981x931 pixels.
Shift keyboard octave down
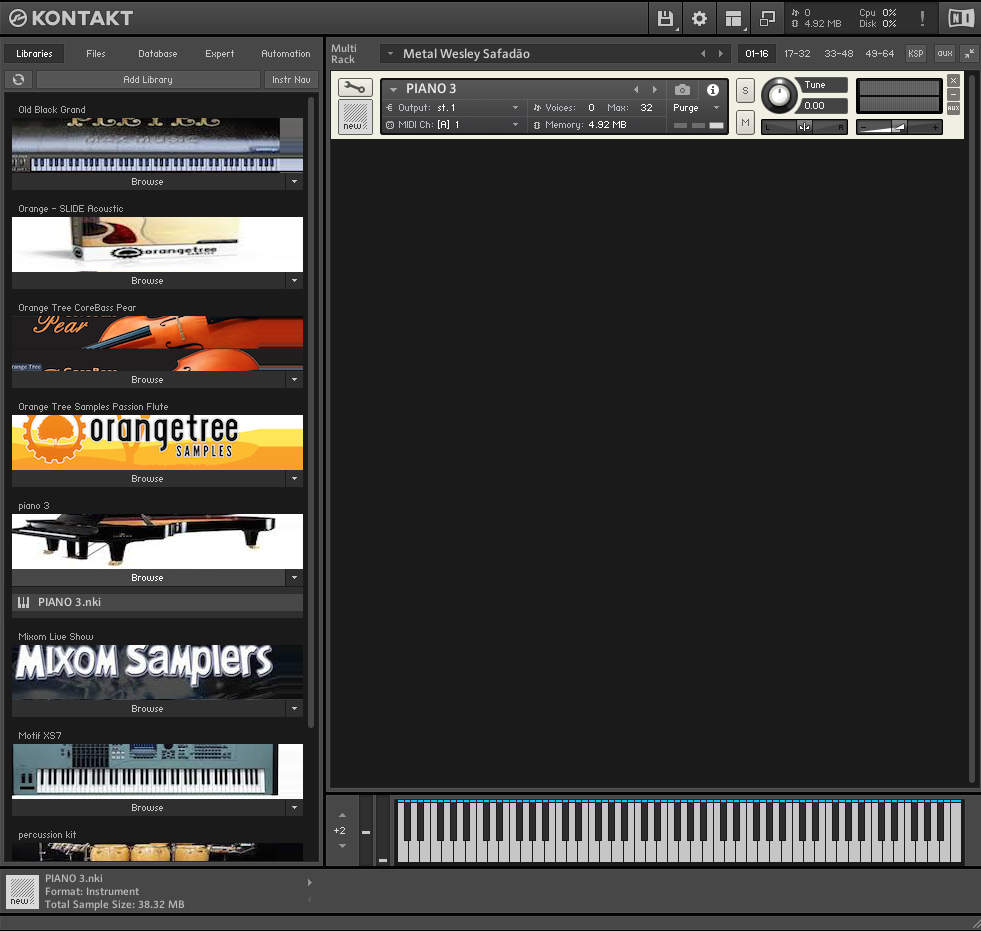(x=342, y=846)
